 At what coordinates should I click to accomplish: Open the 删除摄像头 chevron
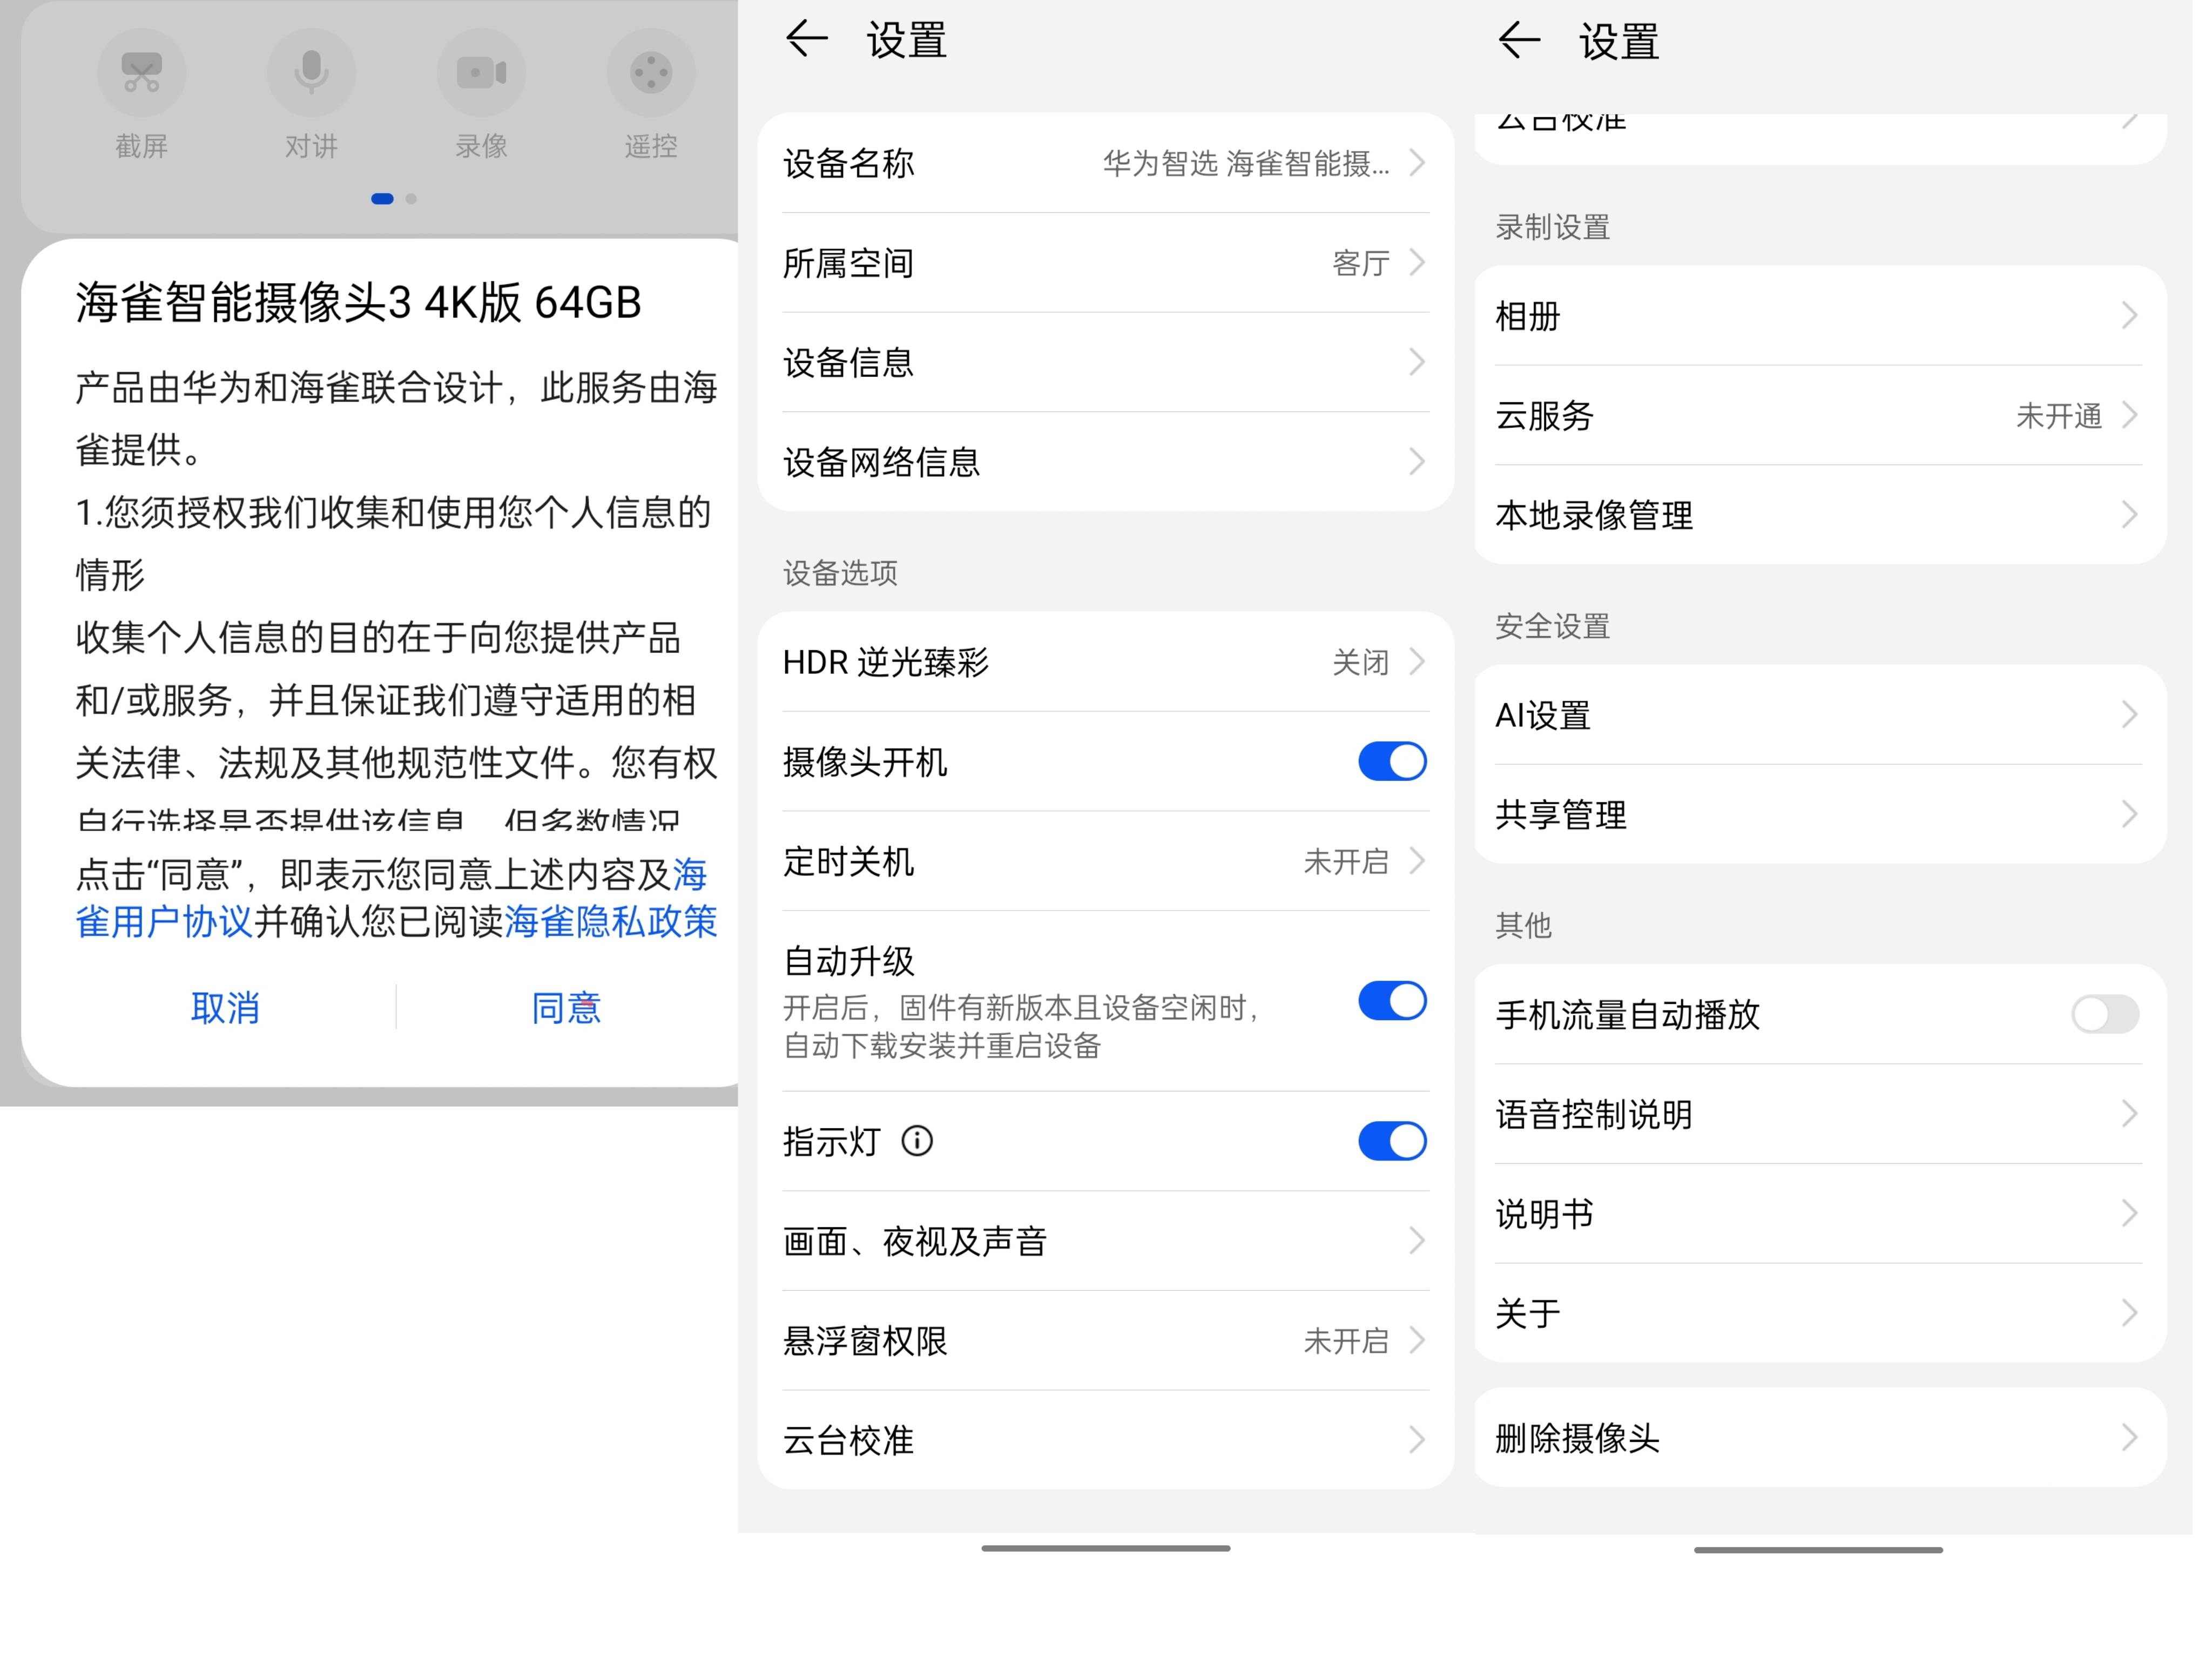pos(2130,1438)
